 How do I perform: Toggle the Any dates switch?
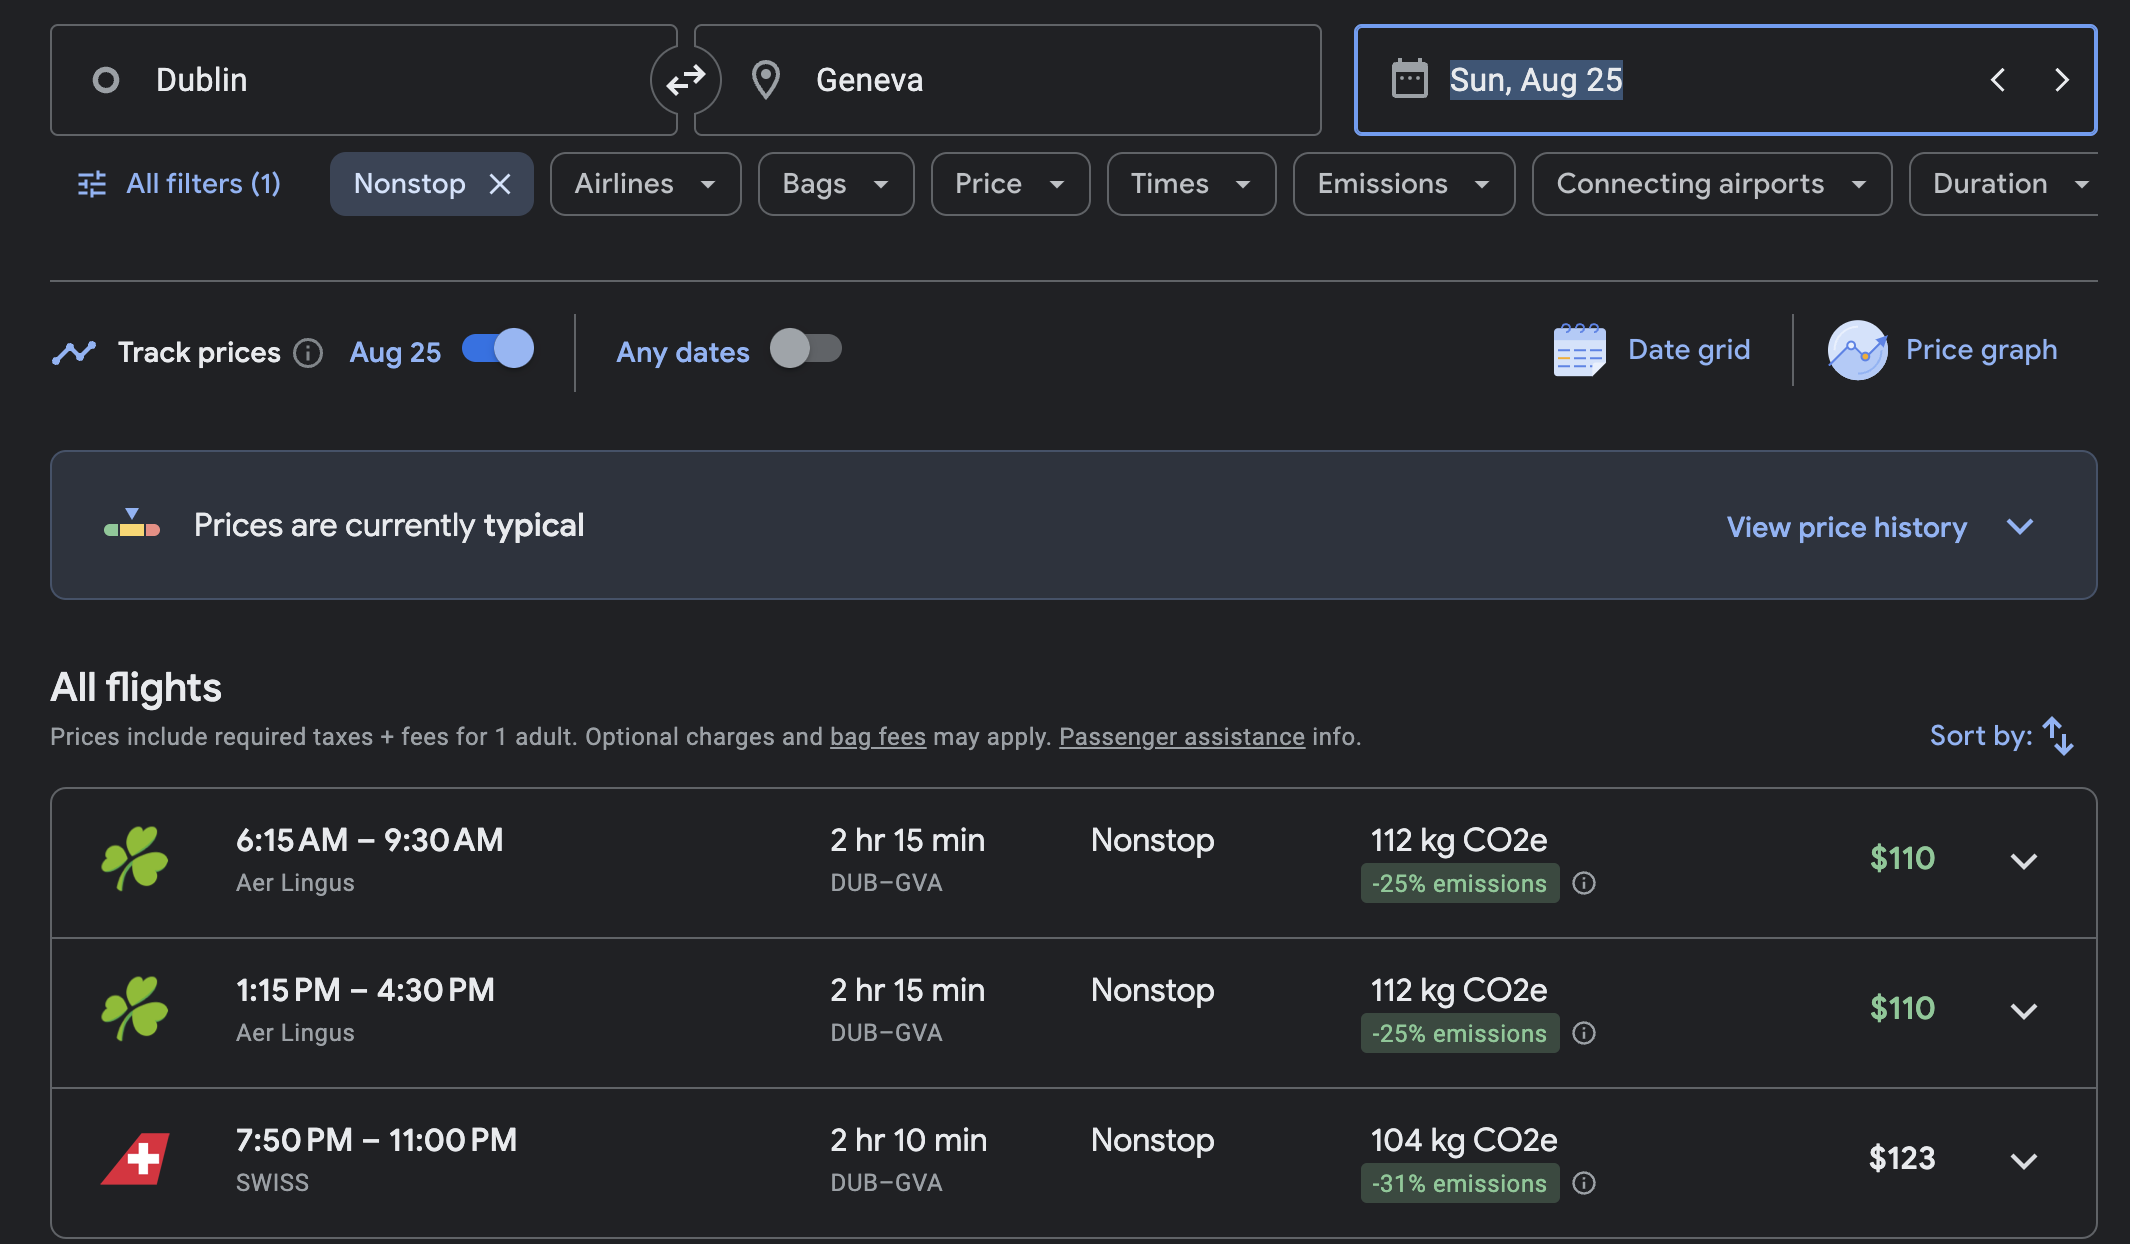(x=806, y=349)
